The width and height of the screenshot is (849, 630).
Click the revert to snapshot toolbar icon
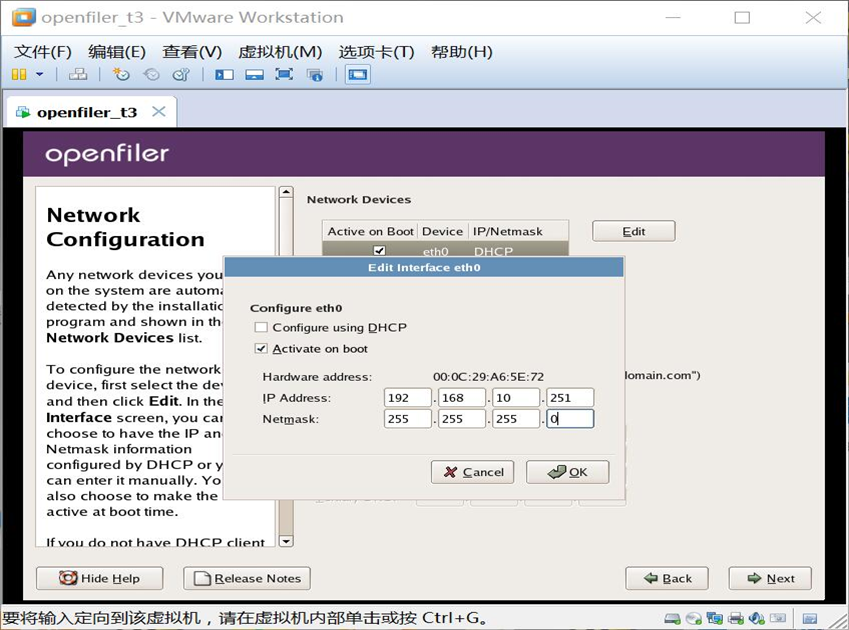(x=151, y=74)
